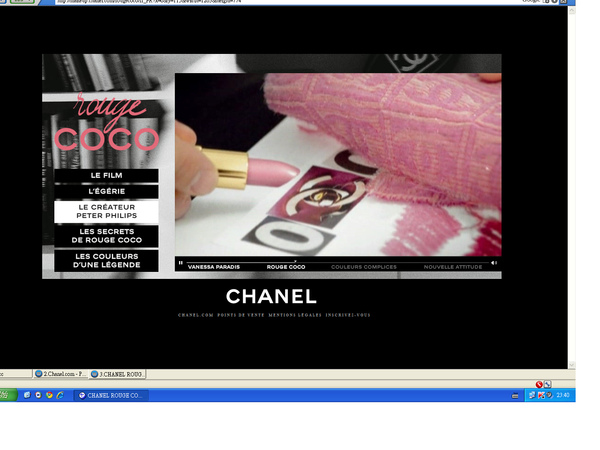Select the CHANEL ROUGE CO... taskbar button
Image resolution: width=600 pixels, height=450 pixels.
pos(111,395)
